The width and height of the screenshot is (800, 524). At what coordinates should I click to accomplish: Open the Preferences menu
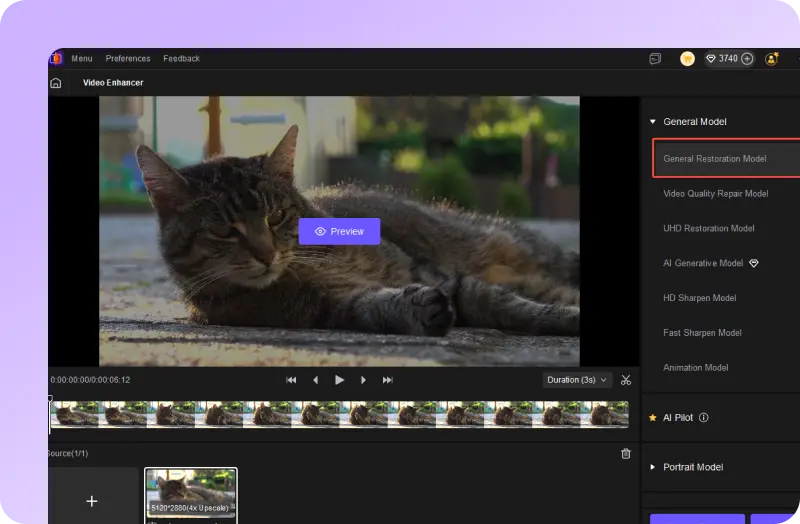128,59
